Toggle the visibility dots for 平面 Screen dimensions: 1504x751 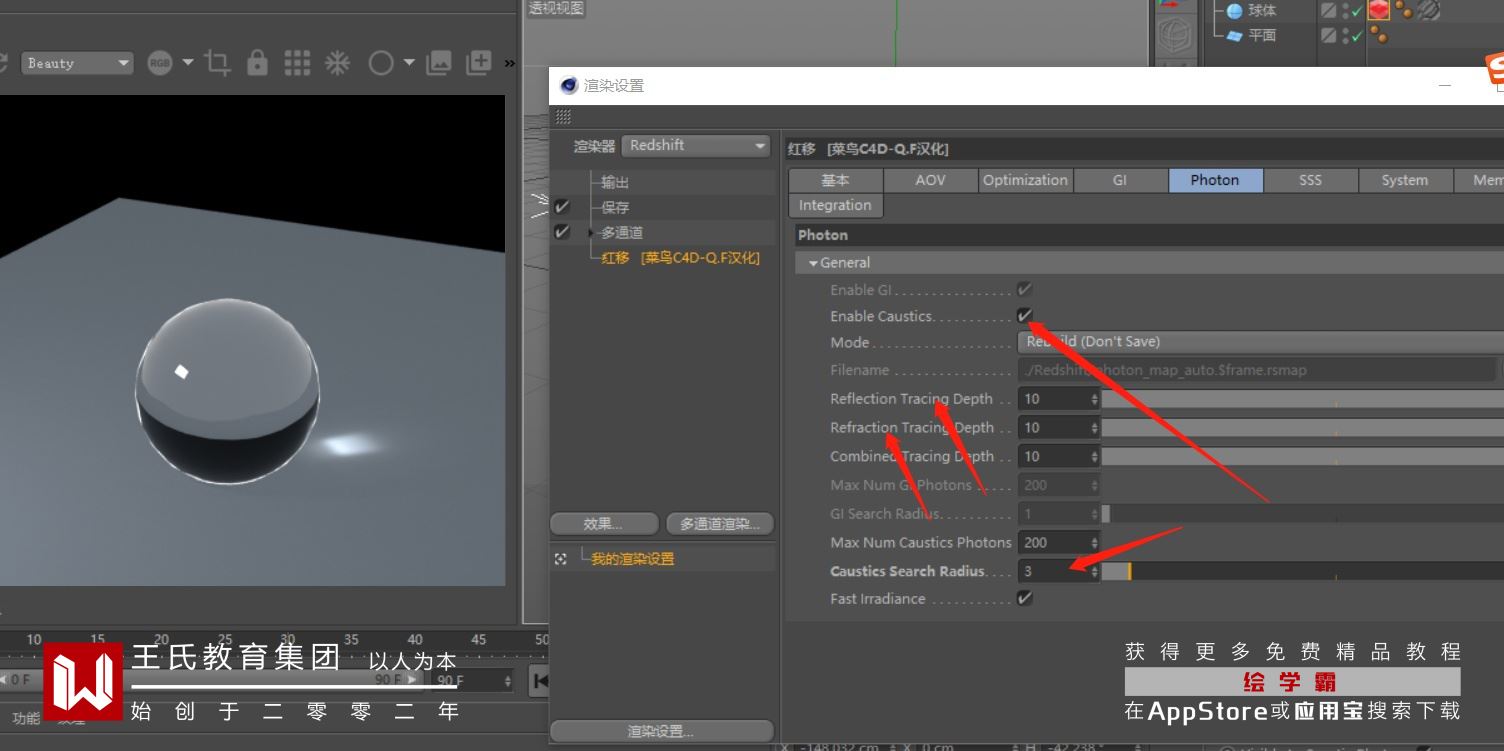1345,35
